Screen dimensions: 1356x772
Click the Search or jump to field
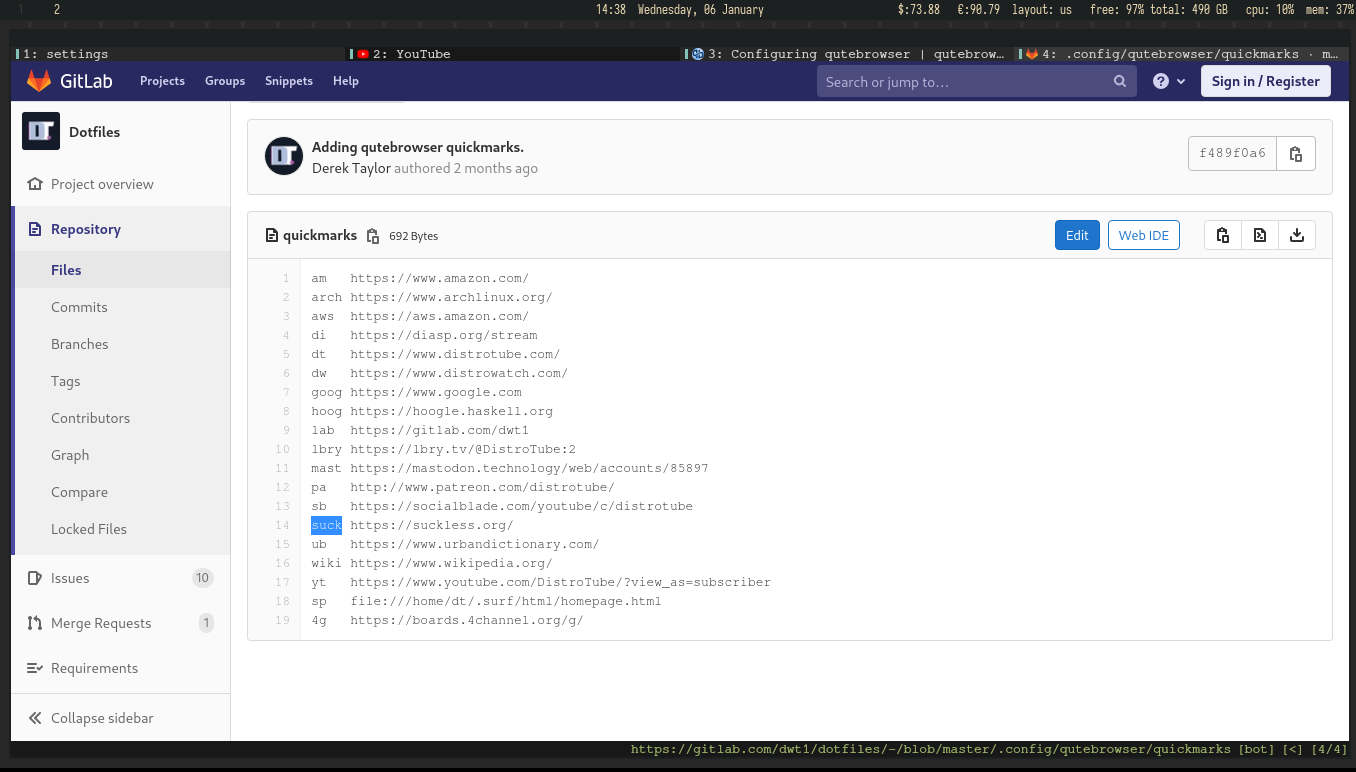(976, 82)
